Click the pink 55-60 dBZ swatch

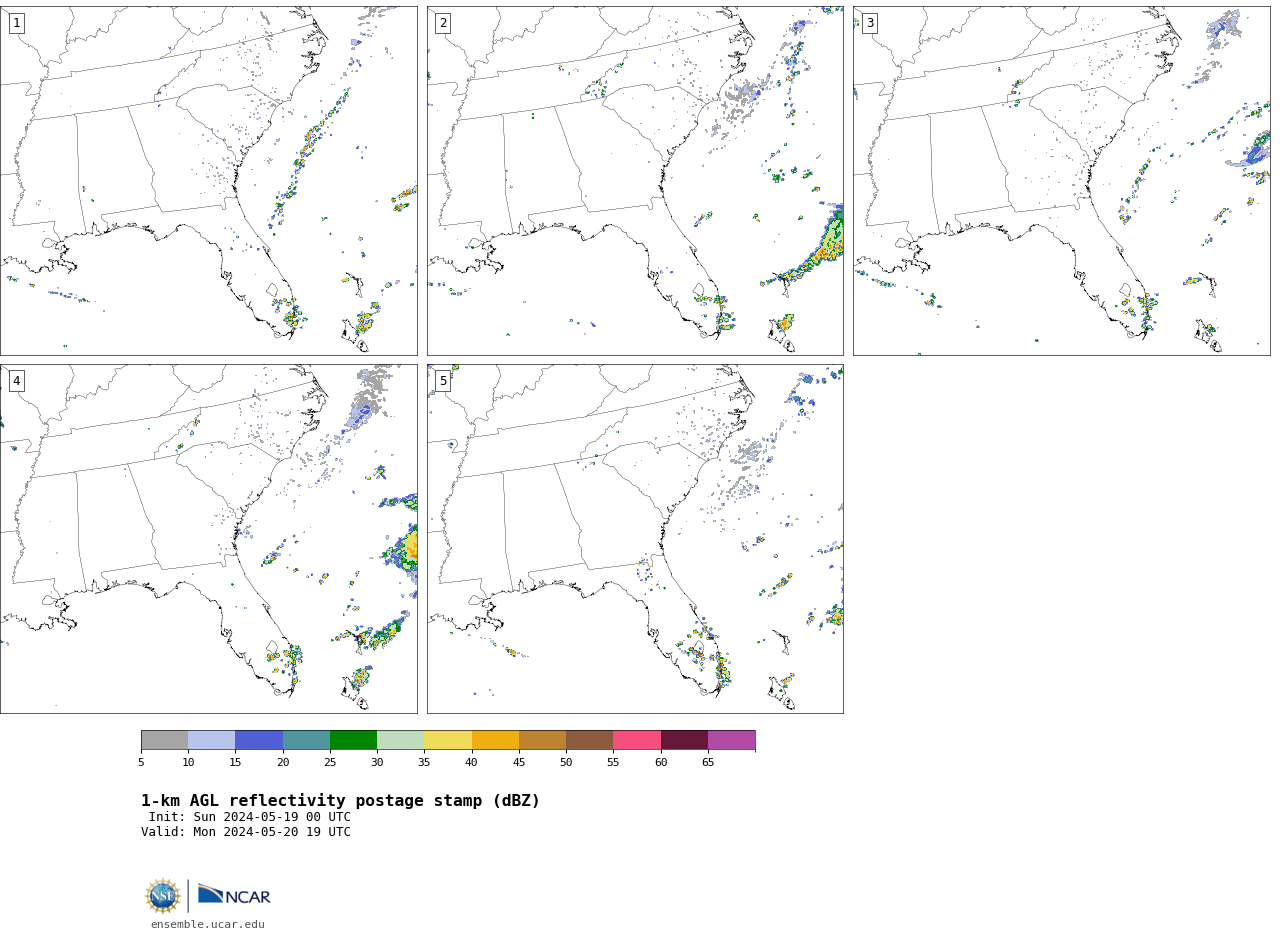click(x=637, y=740)
